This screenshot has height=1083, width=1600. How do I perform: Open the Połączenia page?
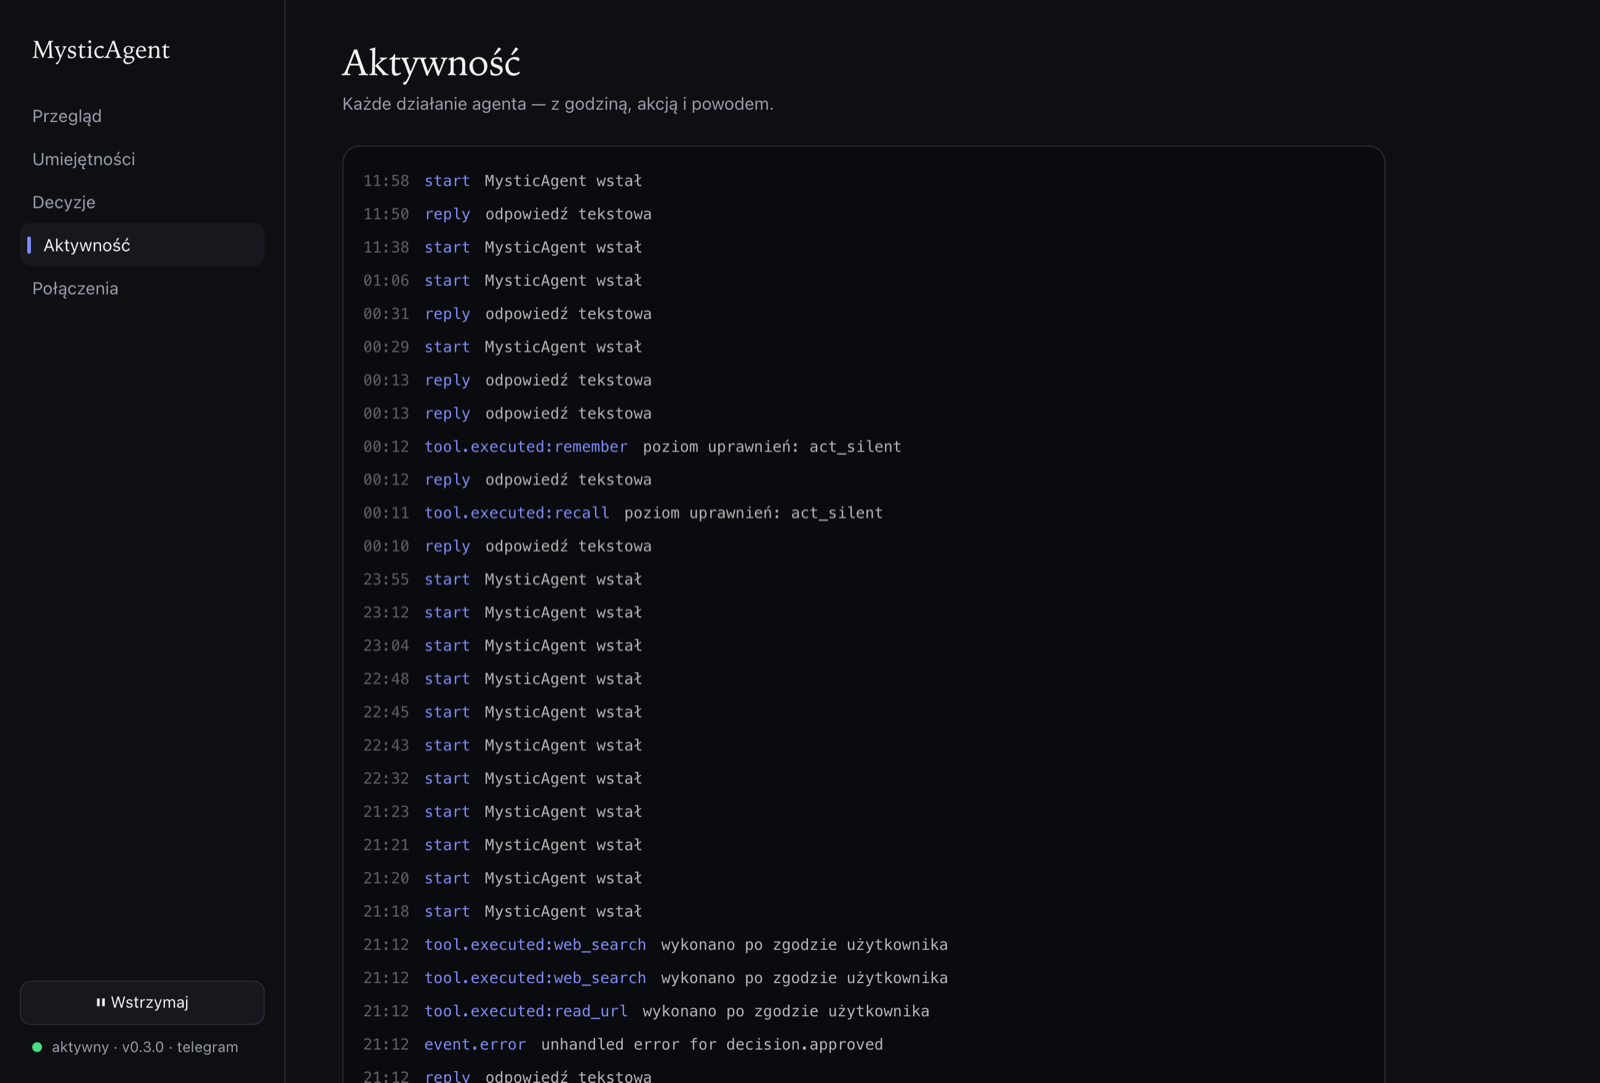pos(75,288)
